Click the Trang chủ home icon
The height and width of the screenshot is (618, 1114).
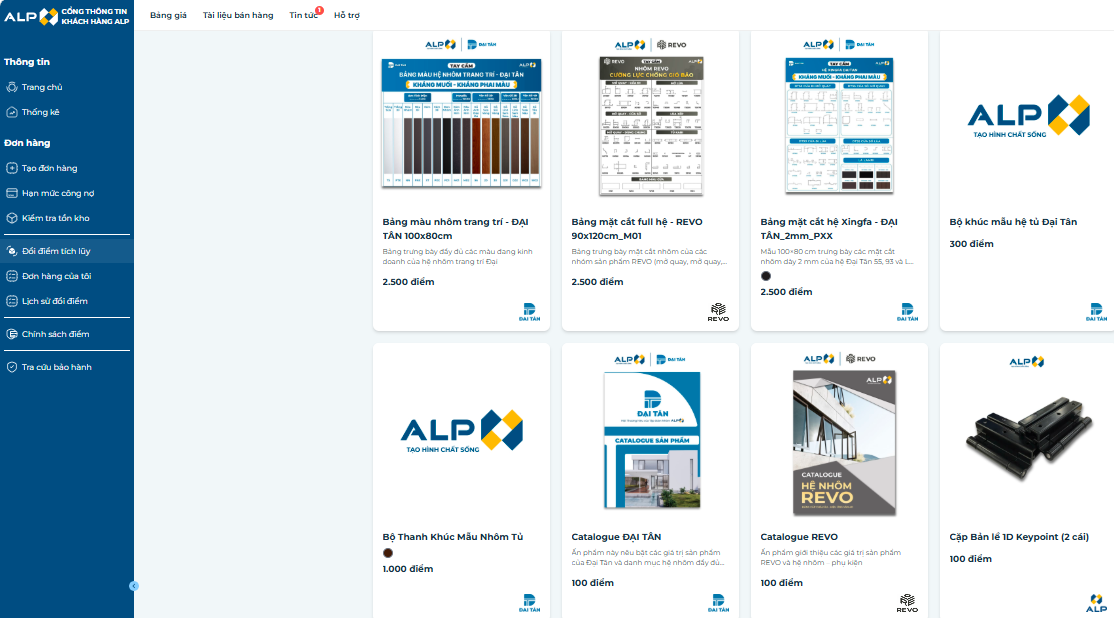coord(12,87)
